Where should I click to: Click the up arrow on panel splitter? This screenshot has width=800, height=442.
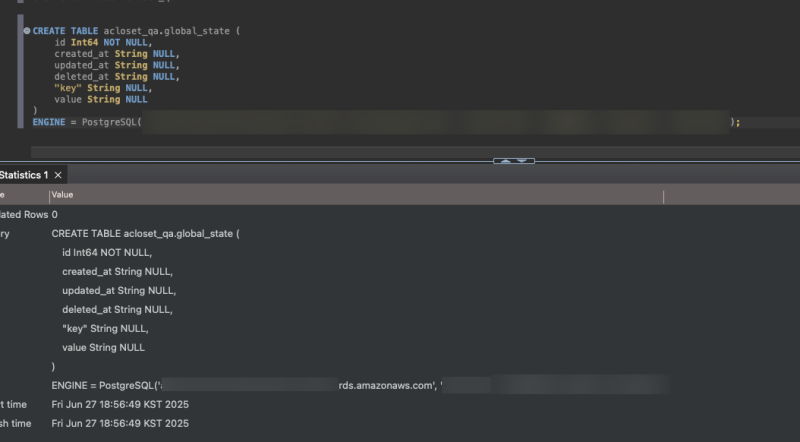click(x=504, y=160)
